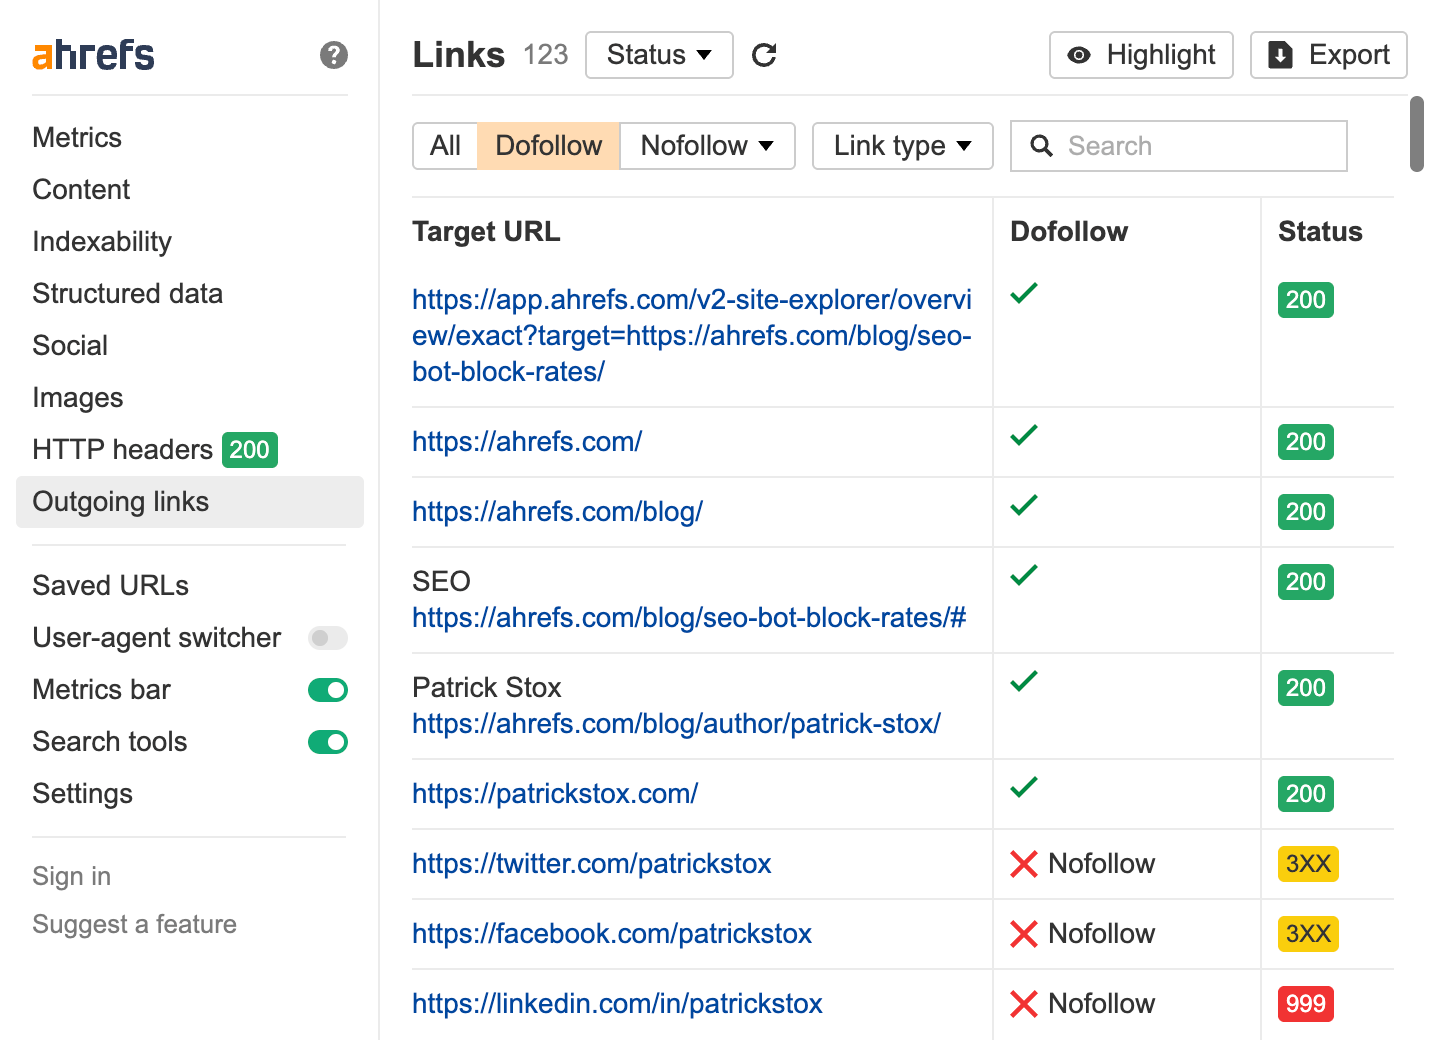Click the magnifier icon in search box
The height and width of the screenshot is (1040, 1440).
1041,146
